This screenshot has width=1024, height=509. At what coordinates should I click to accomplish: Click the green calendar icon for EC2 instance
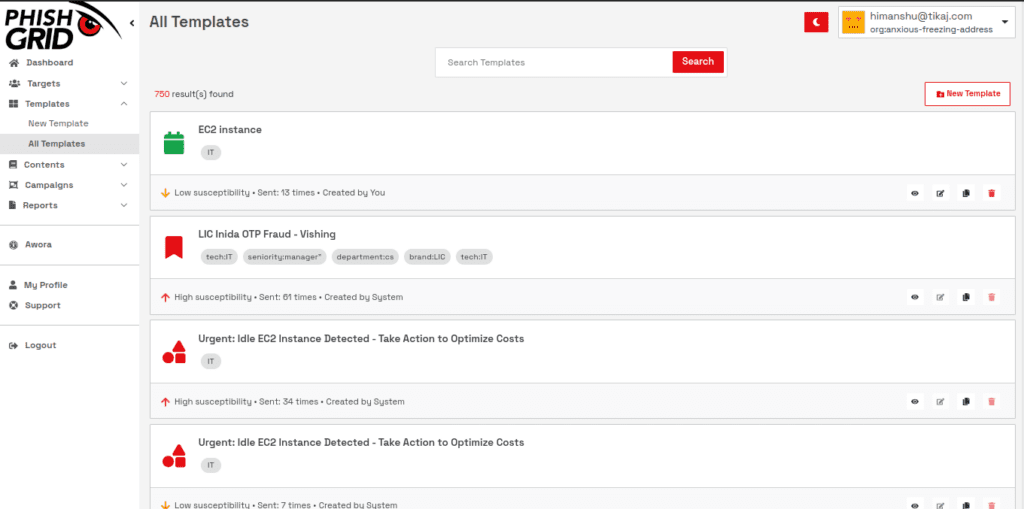point(174,142)
